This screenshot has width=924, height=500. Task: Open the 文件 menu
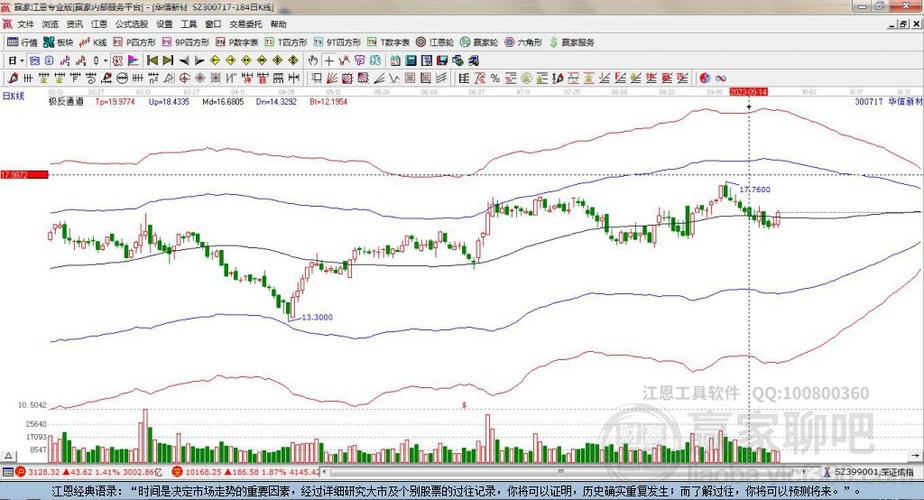click(25, 24)
